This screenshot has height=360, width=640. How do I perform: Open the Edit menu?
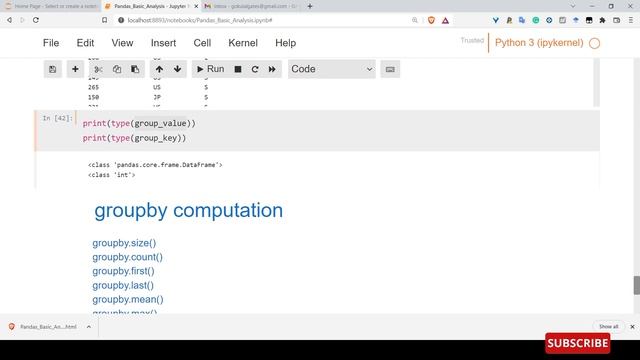tap(85, 43)
